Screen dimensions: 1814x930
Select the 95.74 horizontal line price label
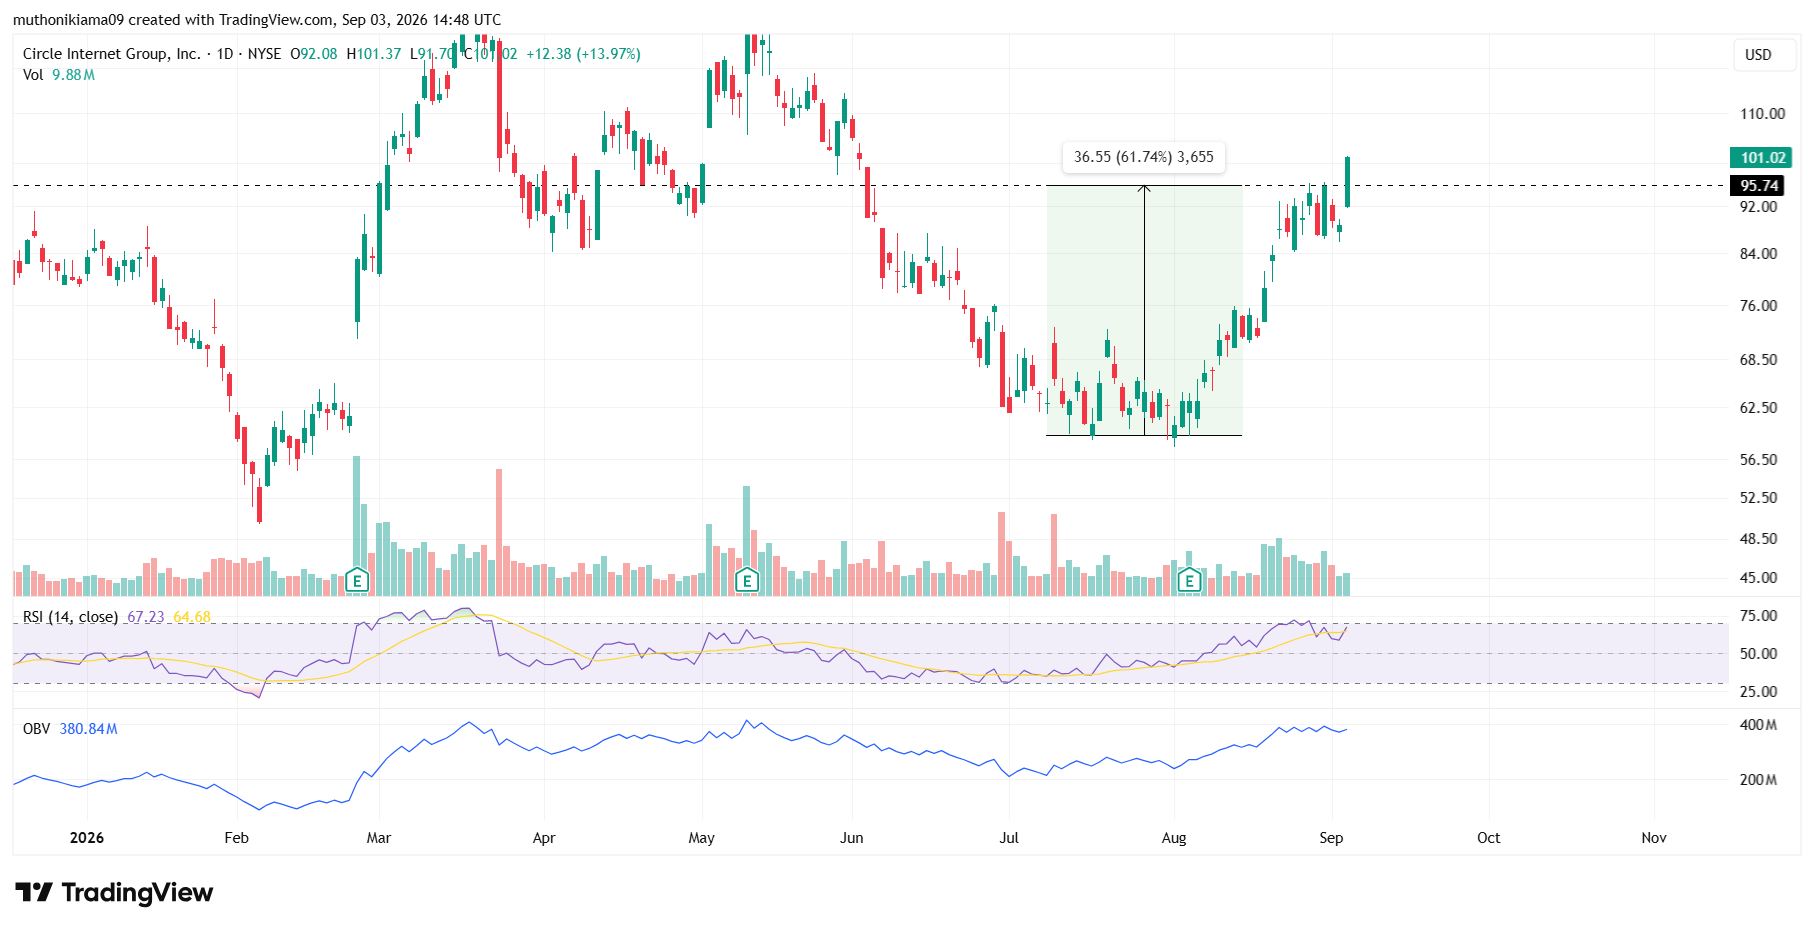click(x=1757, y=185)
